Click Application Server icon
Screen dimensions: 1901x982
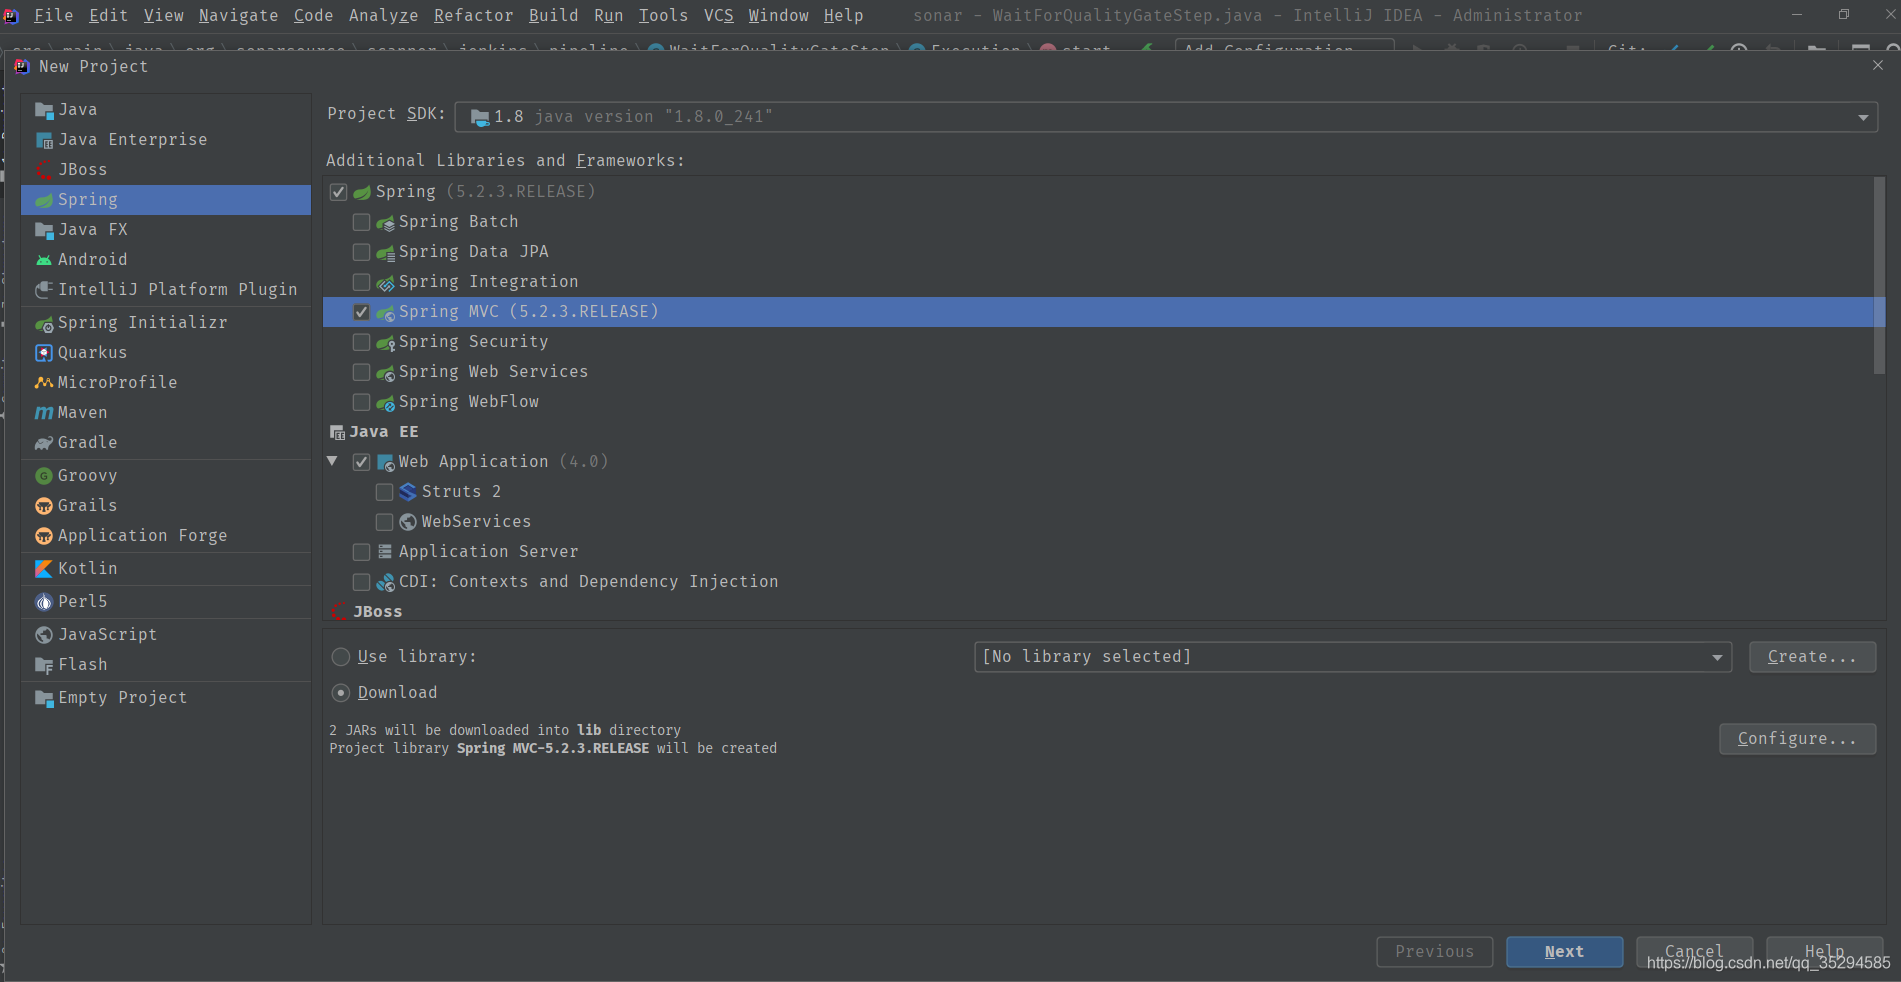click(385, 552)
